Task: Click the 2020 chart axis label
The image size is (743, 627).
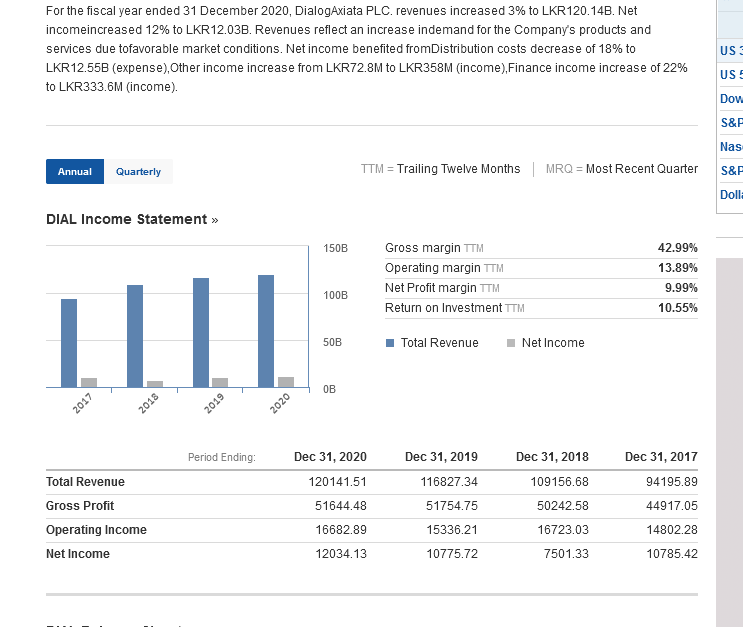Action: tap(280, 403)
